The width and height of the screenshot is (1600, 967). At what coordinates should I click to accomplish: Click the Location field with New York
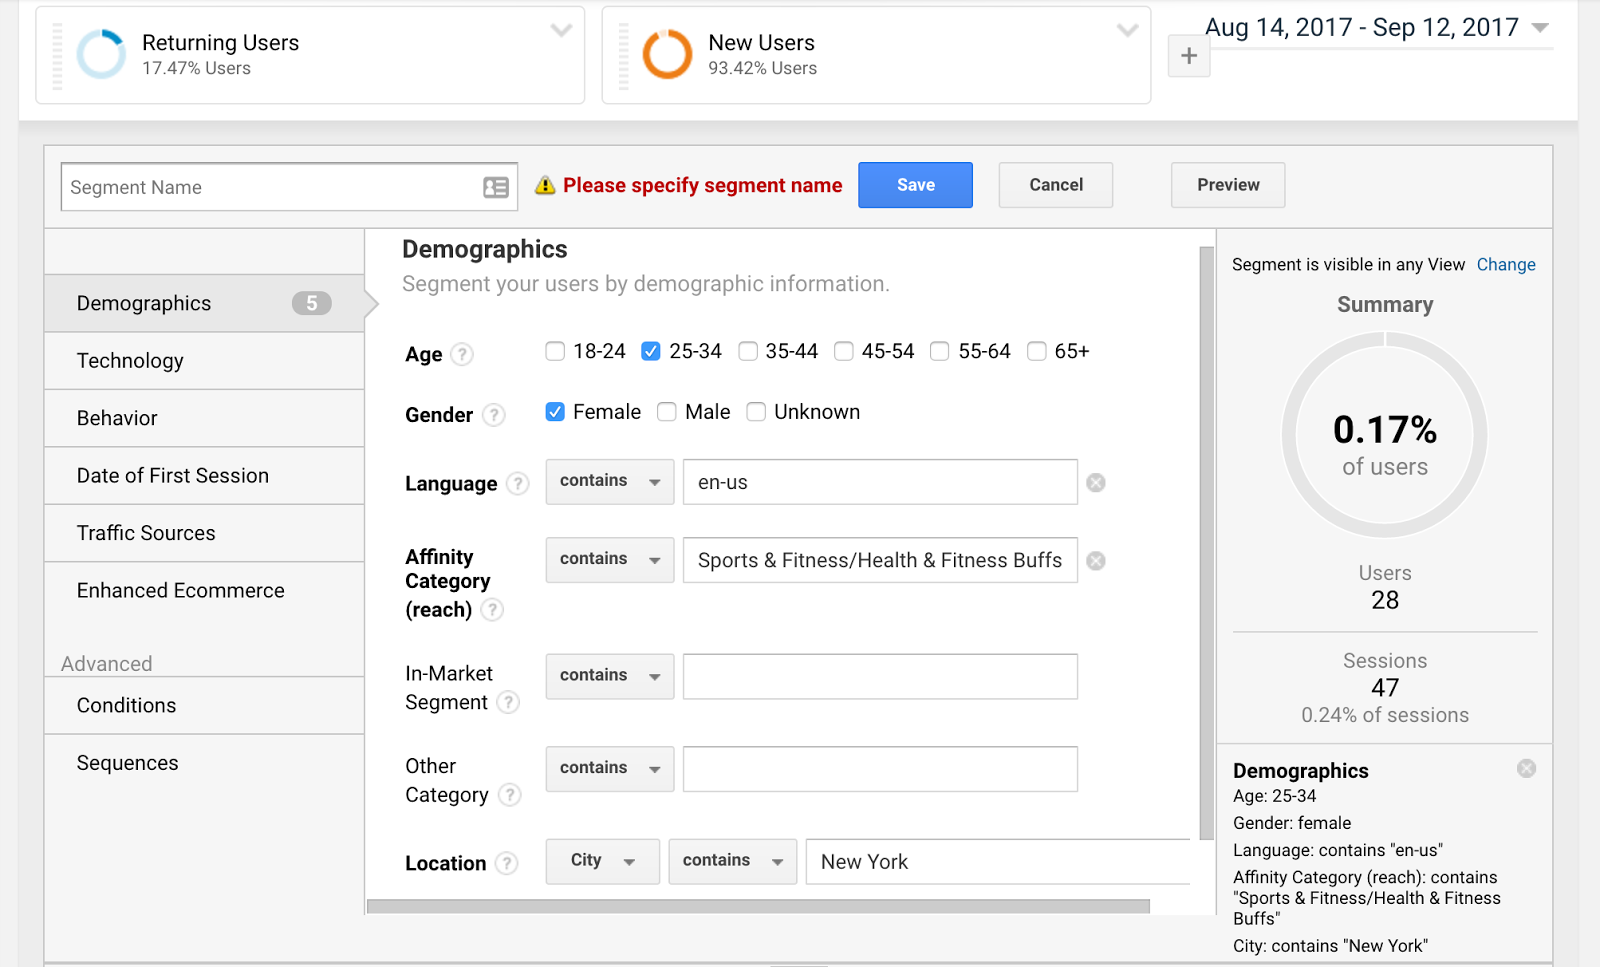(x=998, y=861)
